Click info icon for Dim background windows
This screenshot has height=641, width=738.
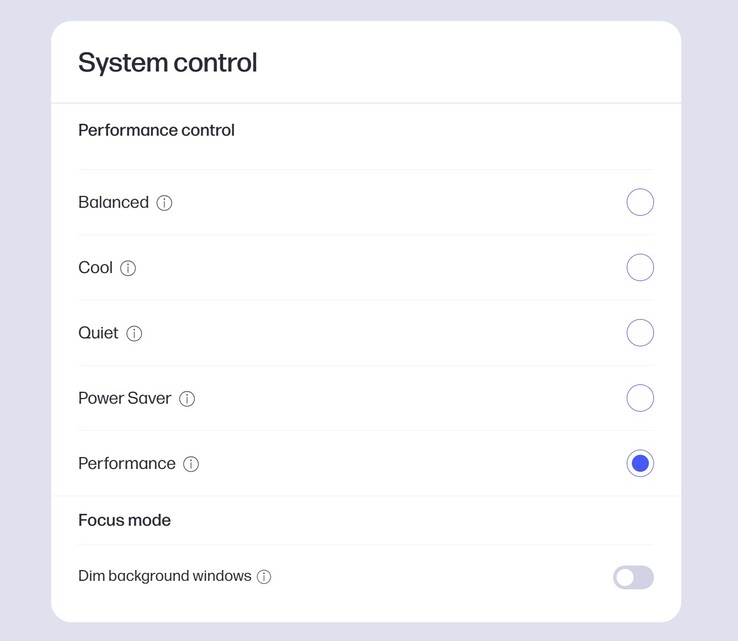point(264,577)
